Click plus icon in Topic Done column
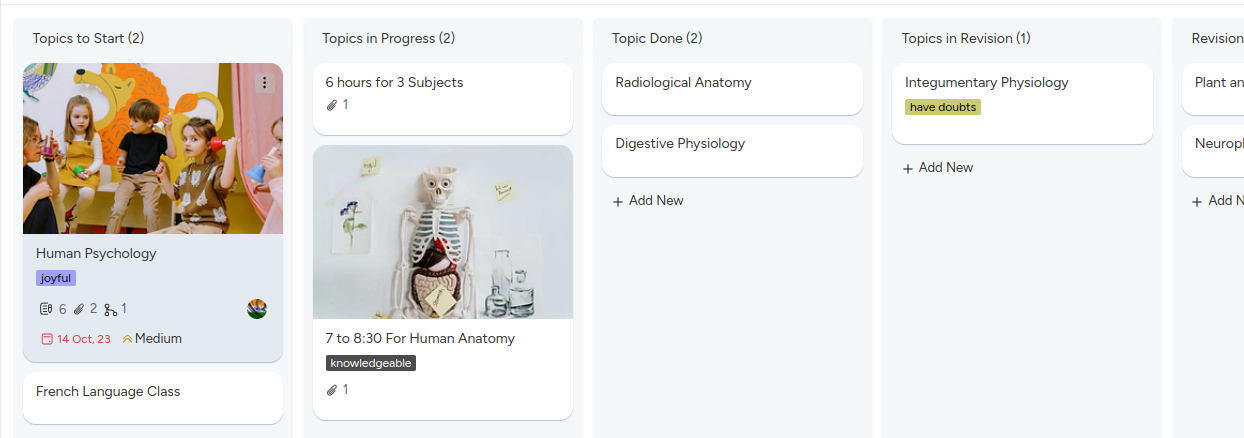The image size is (1244, 438). 618,201
